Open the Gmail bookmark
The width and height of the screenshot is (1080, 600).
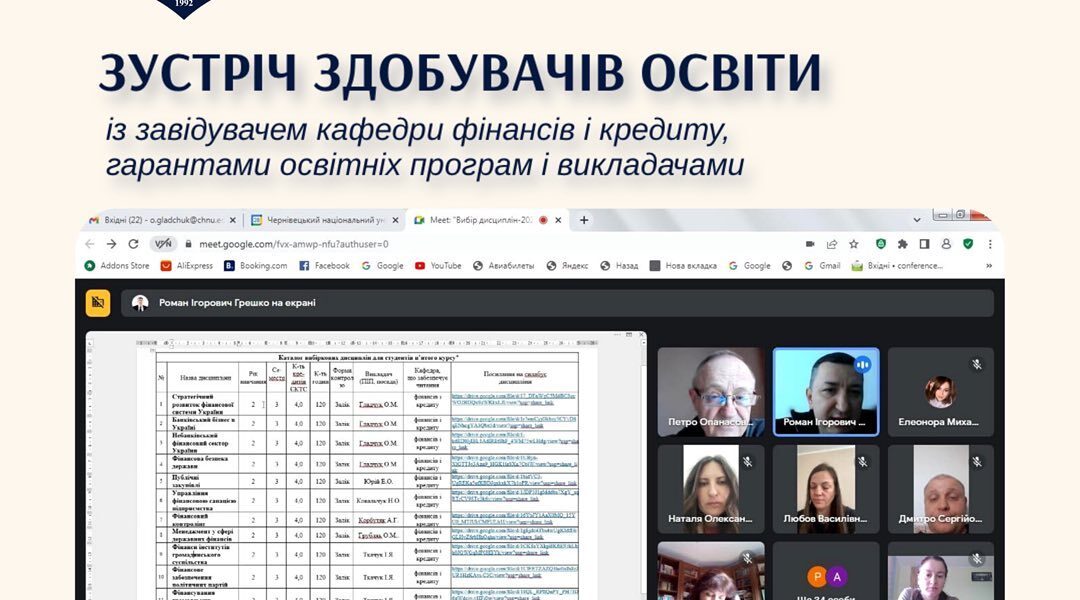(822, 265)
